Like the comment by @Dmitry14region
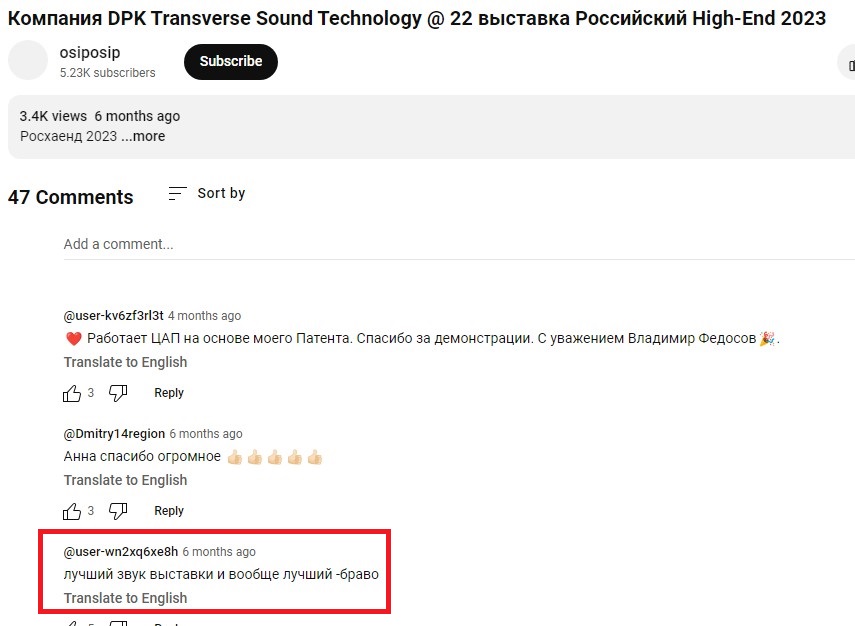Screen dimensions: 855x626 tap(71, 511)
